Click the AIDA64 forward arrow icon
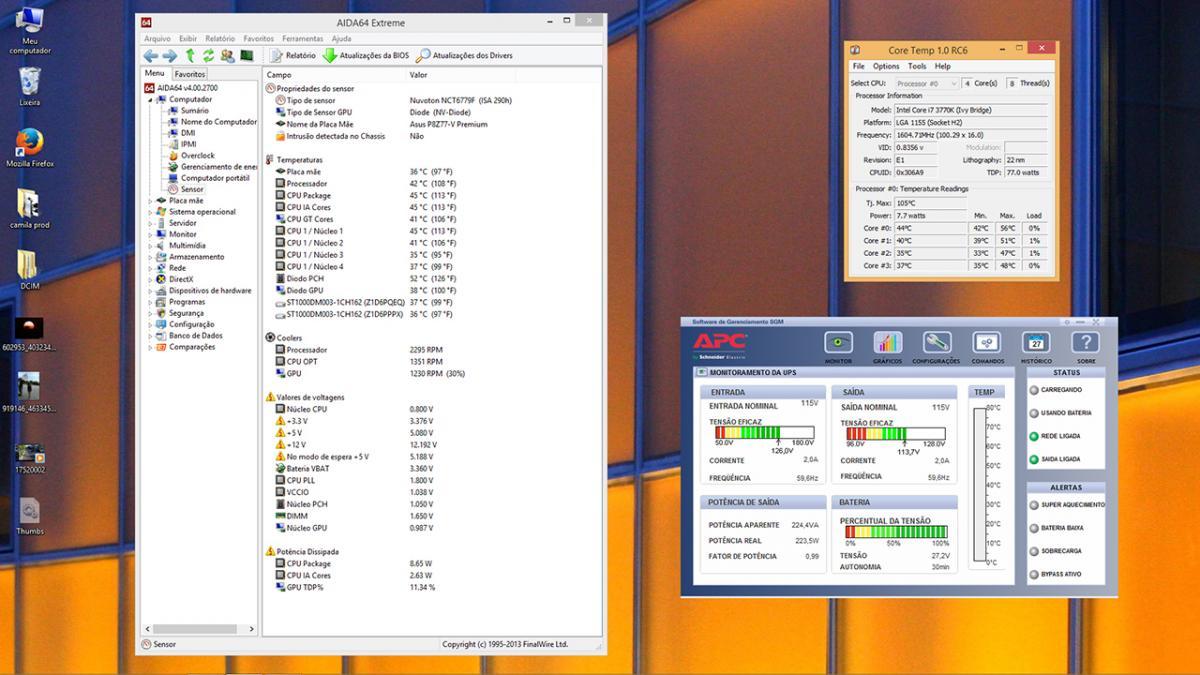 pos(170,56)
